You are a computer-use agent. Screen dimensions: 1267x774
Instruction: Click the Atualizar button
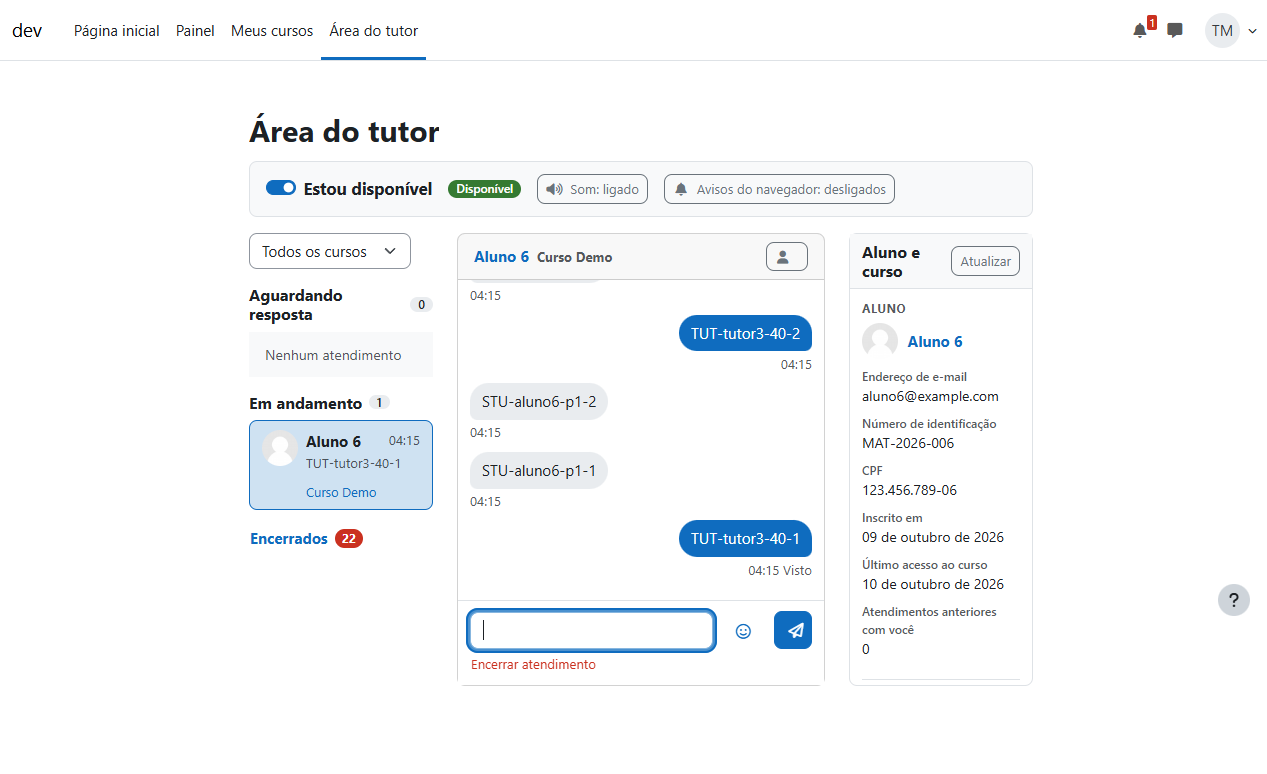point(985,261)
